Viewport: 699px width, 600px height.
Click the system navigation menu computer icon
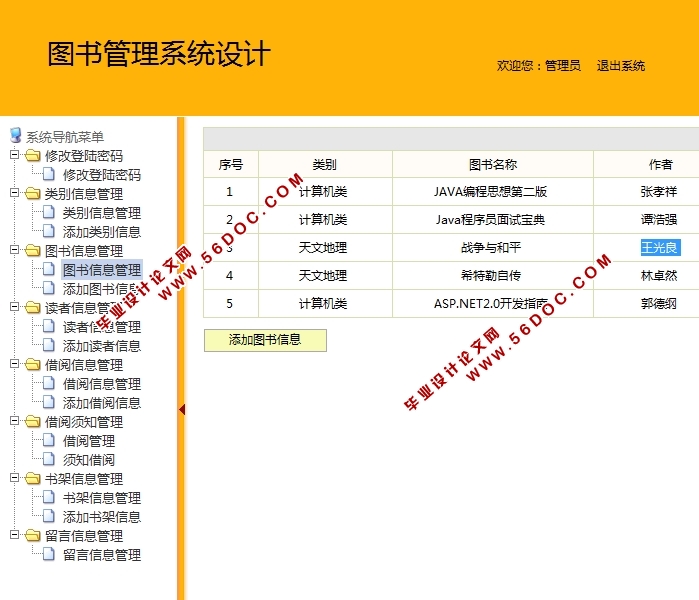[x=15, y=136]
